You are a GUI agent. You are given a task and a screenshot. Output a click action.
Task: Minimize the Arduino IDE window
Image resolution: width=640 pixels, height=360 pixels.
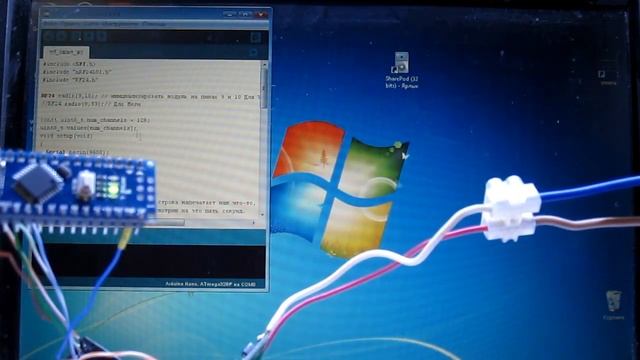click(x=229, y=14)
